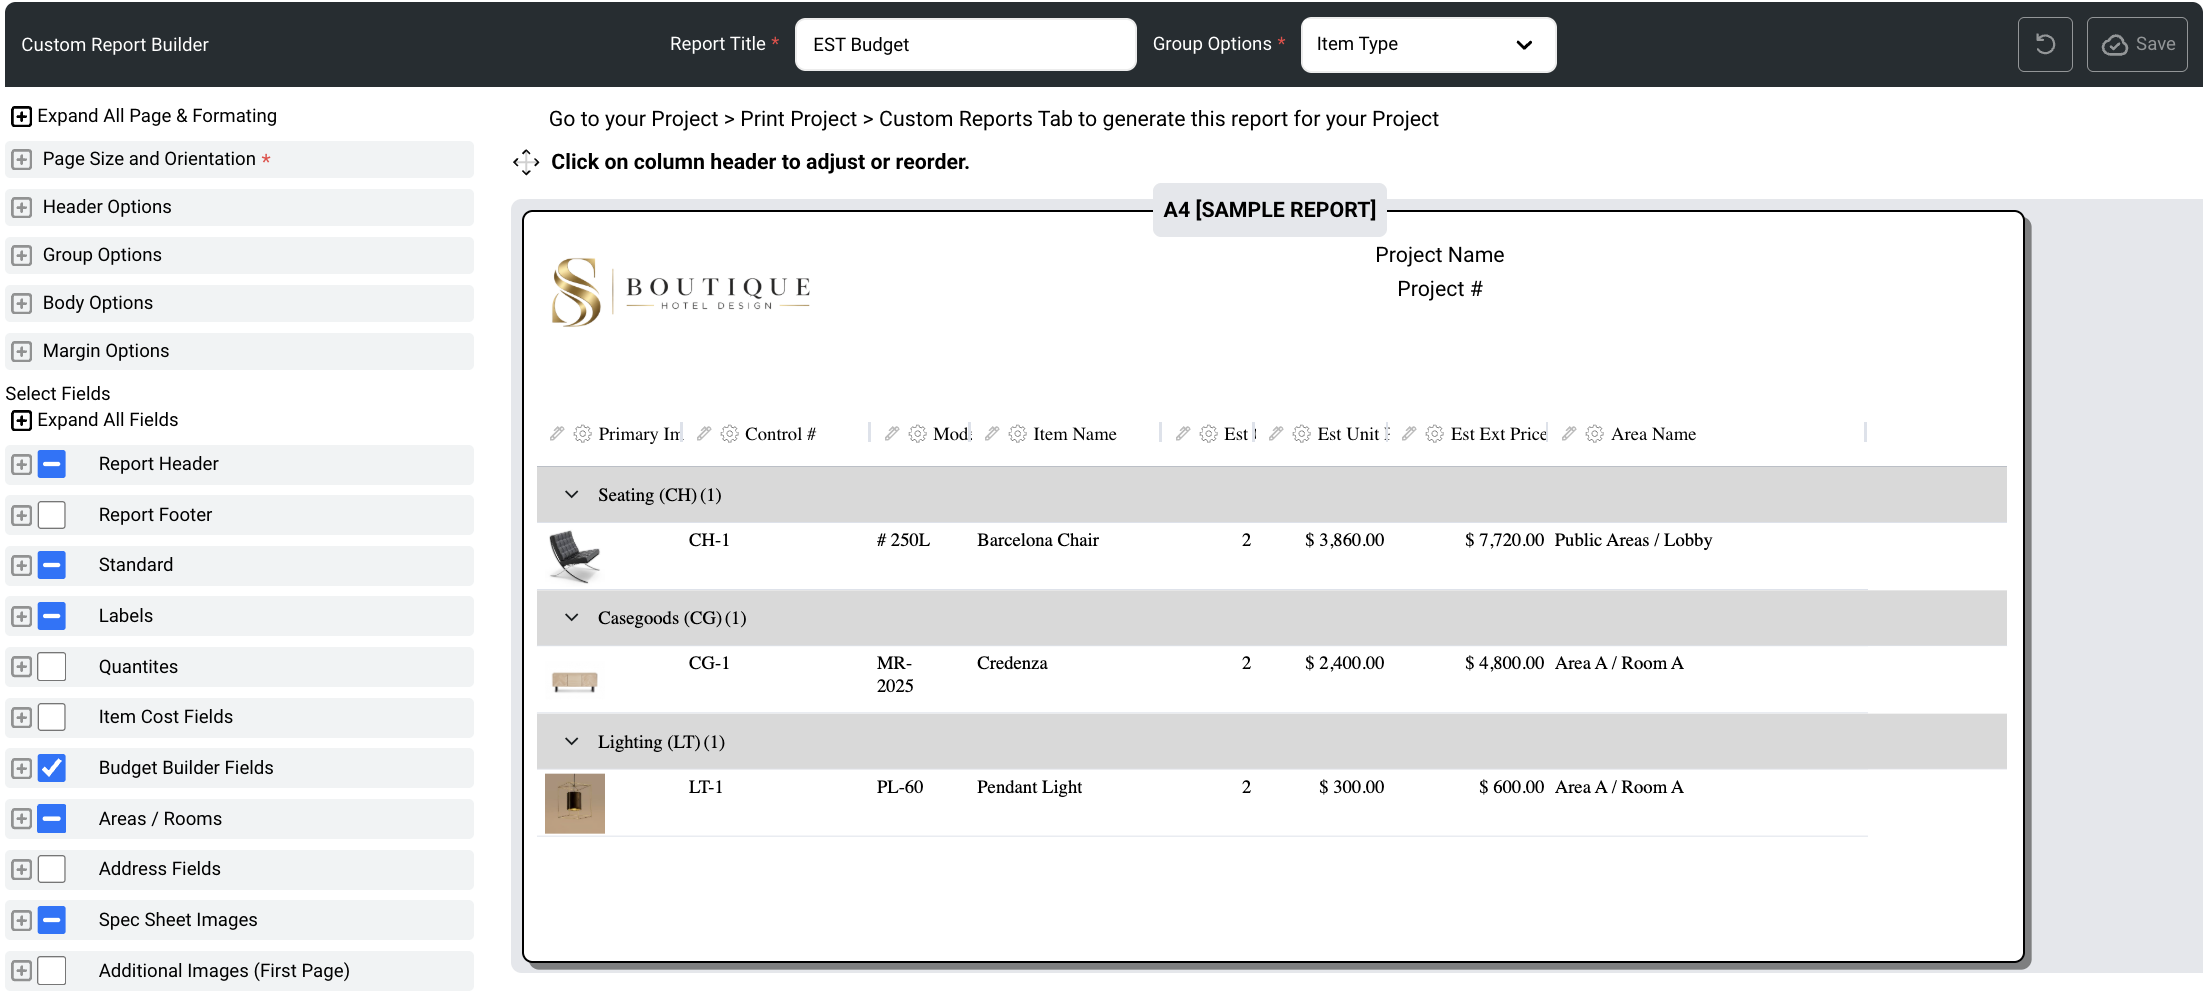The height and width of the screenshot is (1002, 2206).
Task: Toggle the Report Footer checkbox
Action: (x=52, y=515)
